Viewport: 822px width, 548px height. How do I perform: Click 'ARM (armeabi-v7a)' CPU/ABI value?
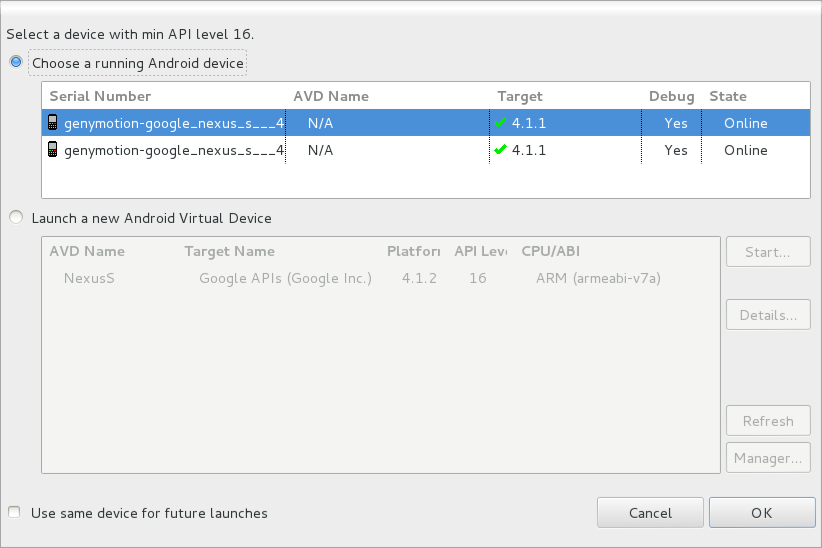tap(598, 278)
